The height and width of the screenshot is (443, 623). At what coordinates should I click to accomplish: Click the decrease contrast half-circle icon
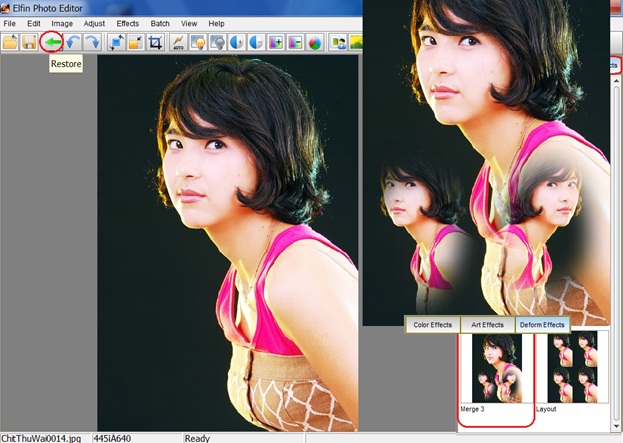tap(256, 42)
